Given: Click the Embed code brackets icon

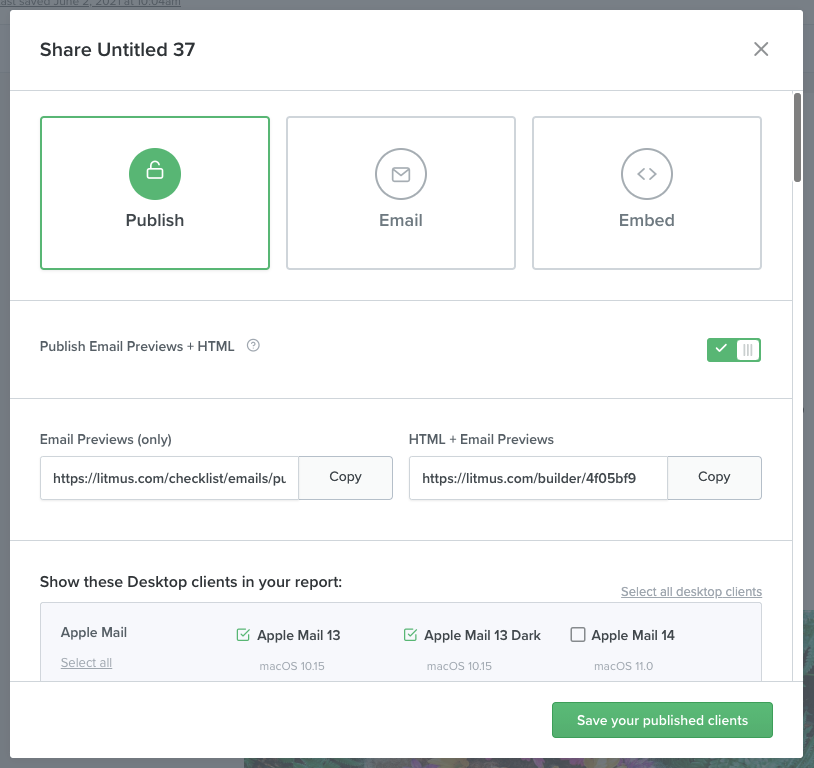Looking at the screenshot, I should [647, 174].
